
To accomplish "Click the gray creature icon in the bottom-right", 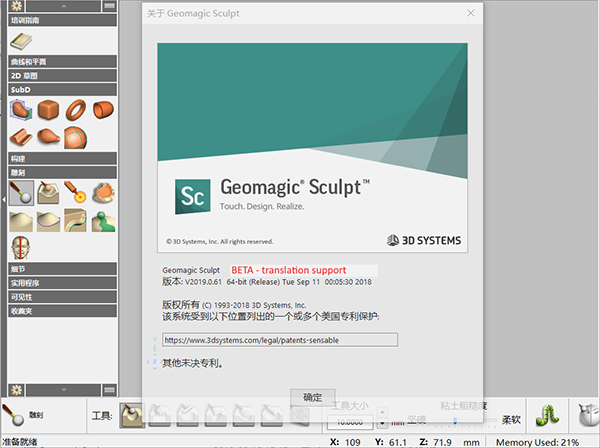I will click(x=589, y=415).
